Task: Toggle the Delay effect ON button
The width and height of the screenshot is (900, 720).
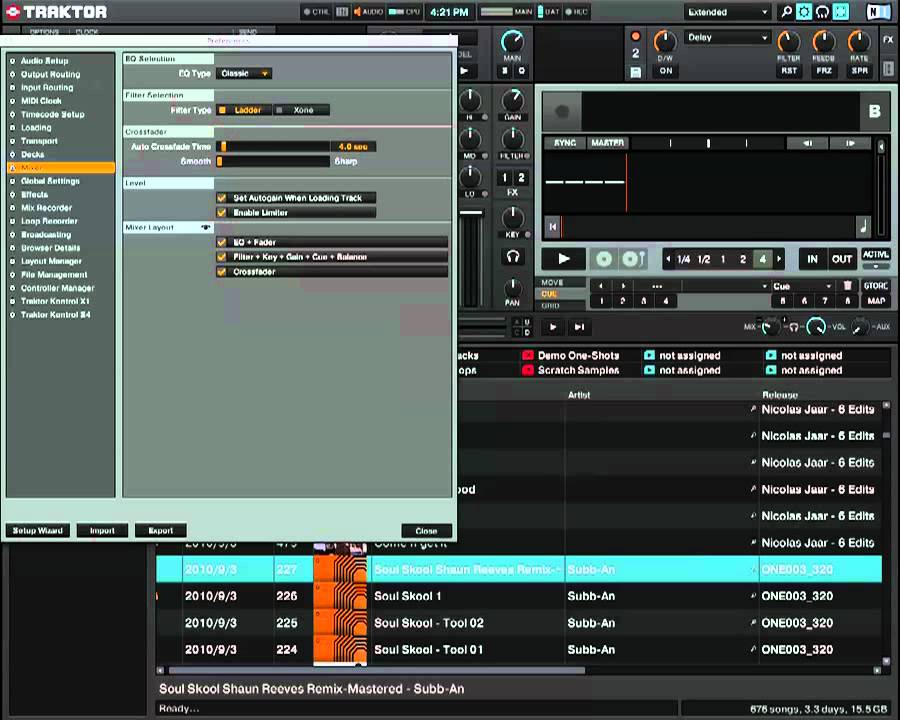Action: [x=666, y=71]
